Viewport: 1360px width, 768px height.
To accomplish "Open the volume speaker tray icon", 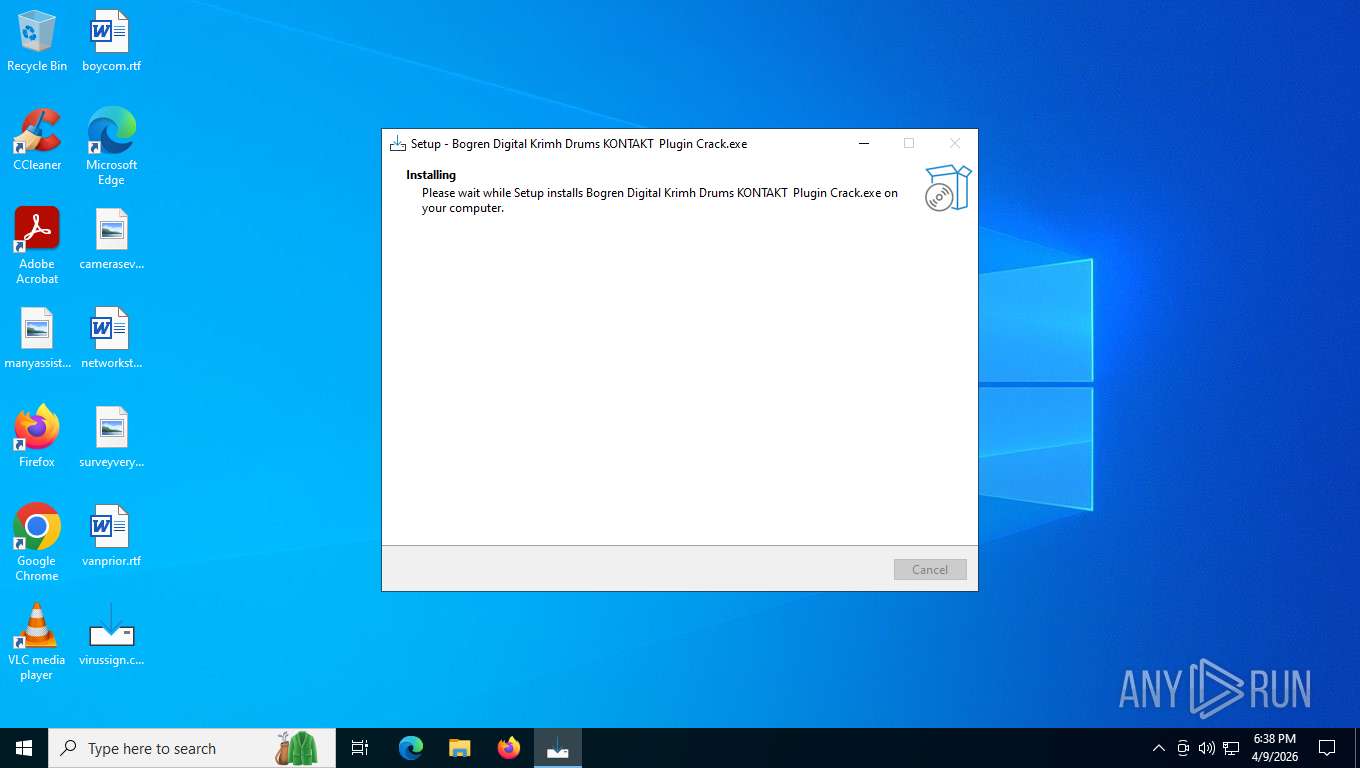I will 1207,748.
